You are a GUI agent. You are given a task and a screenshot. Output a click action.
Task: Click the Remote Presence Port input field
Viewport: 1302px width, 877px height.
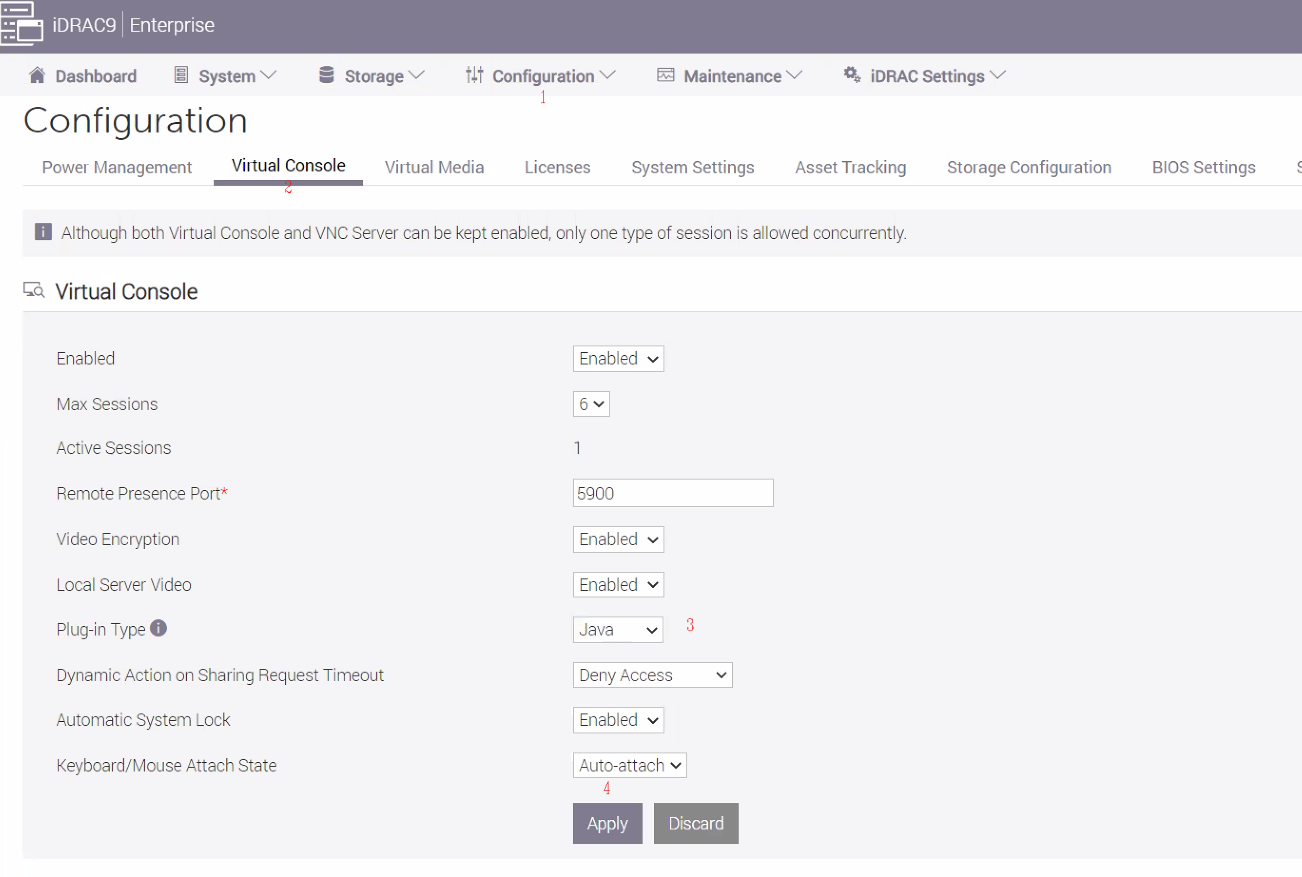[672, 492]
